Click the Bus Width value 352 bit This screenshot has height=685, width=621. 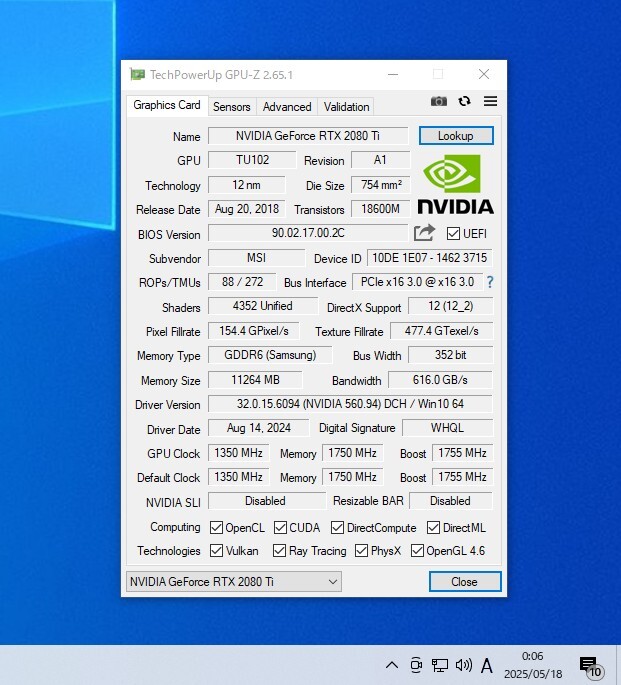tap(450, 355)
